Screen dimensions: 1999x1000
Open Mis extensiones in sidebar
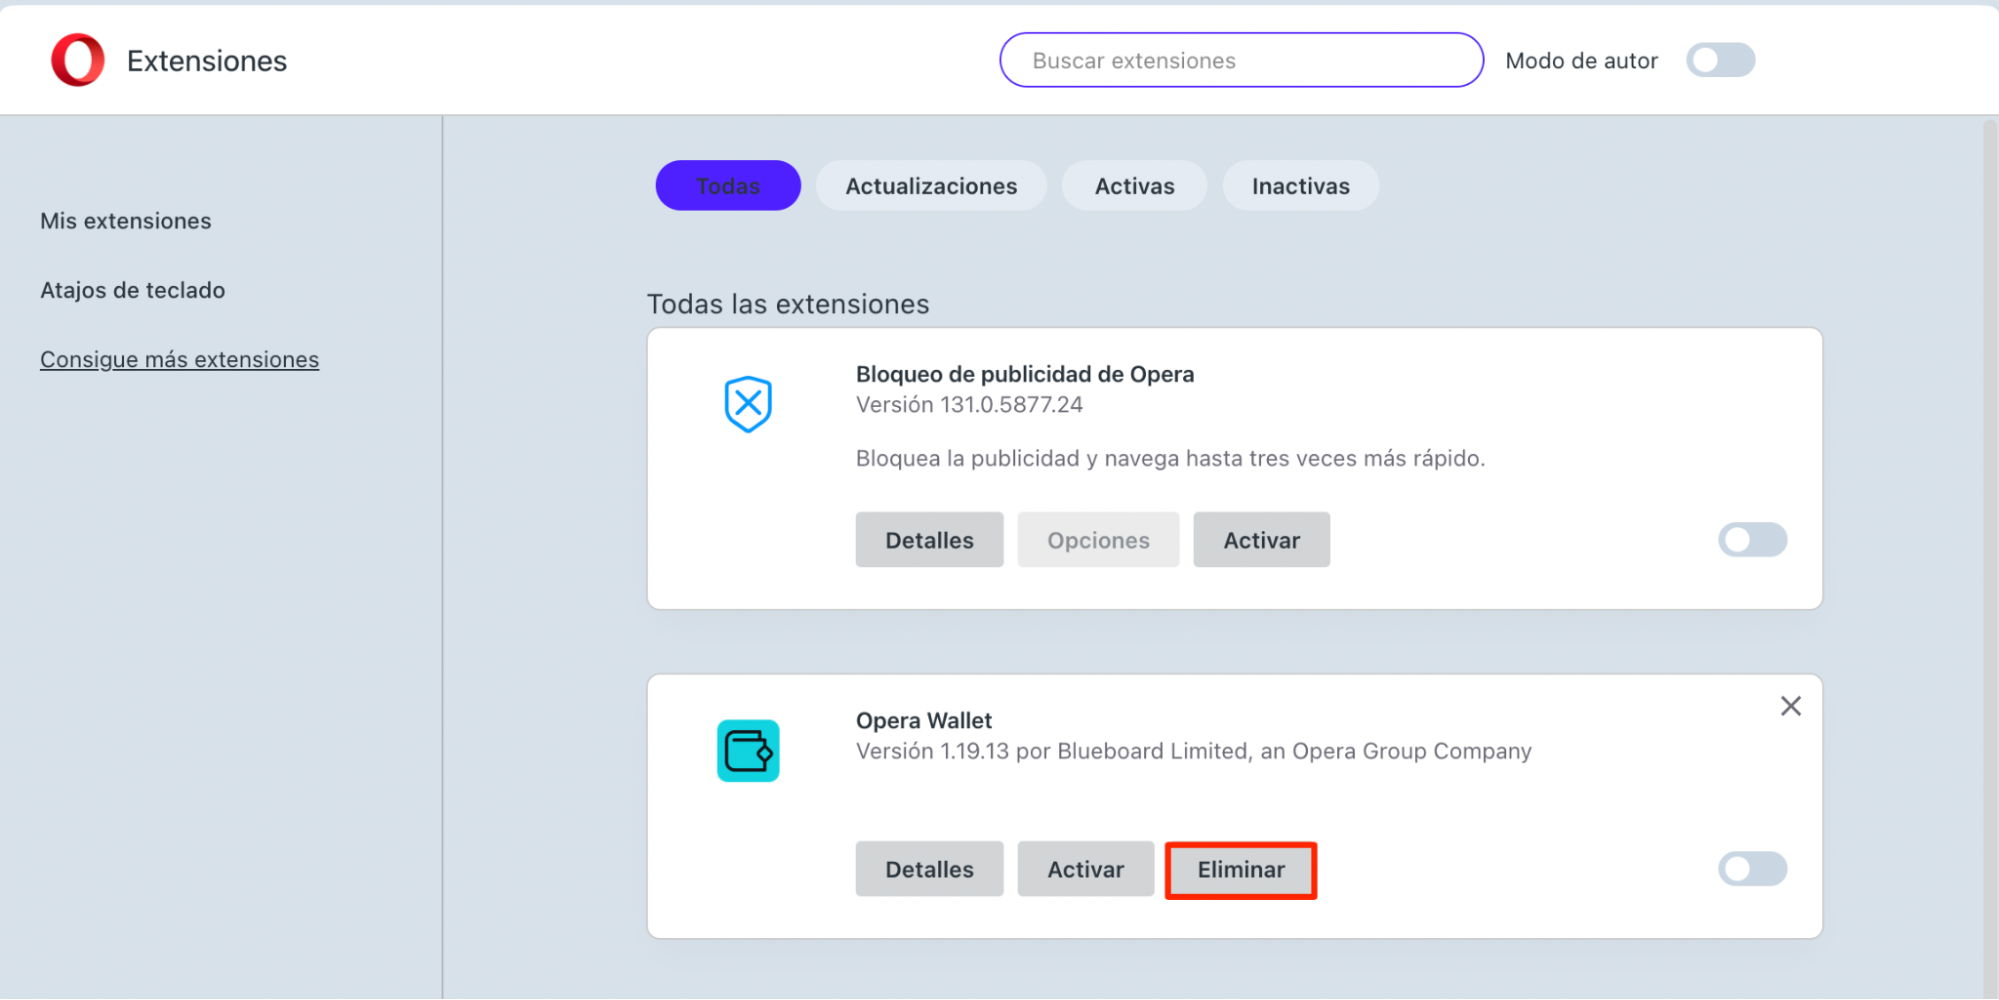(126, 221)
